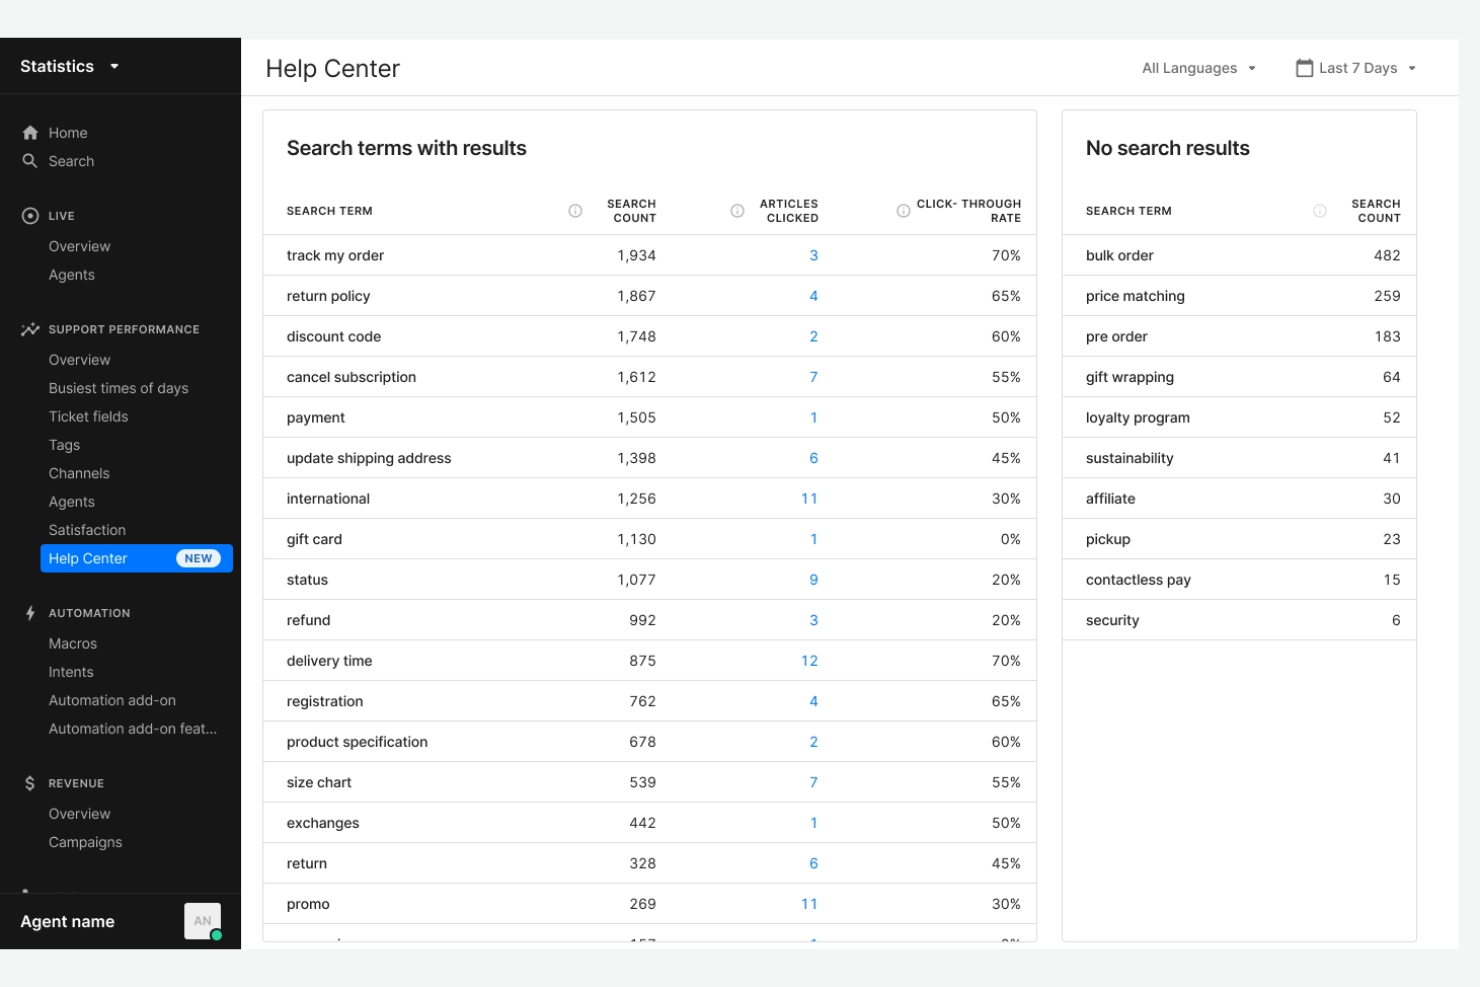Screen dimensions: 1480x987
Task: Open the 'Automation add-on' sidebar item
Action: (x=112, y=701)
